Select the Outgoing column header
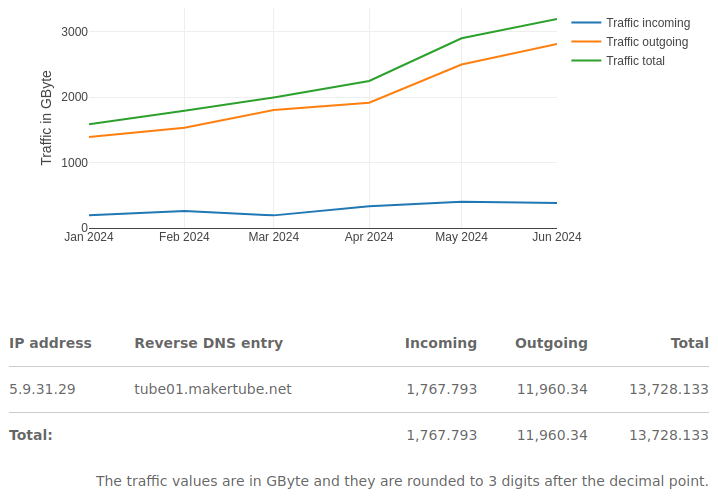Image resolution: width=718 pixels, height=502 pixels. 551,343
